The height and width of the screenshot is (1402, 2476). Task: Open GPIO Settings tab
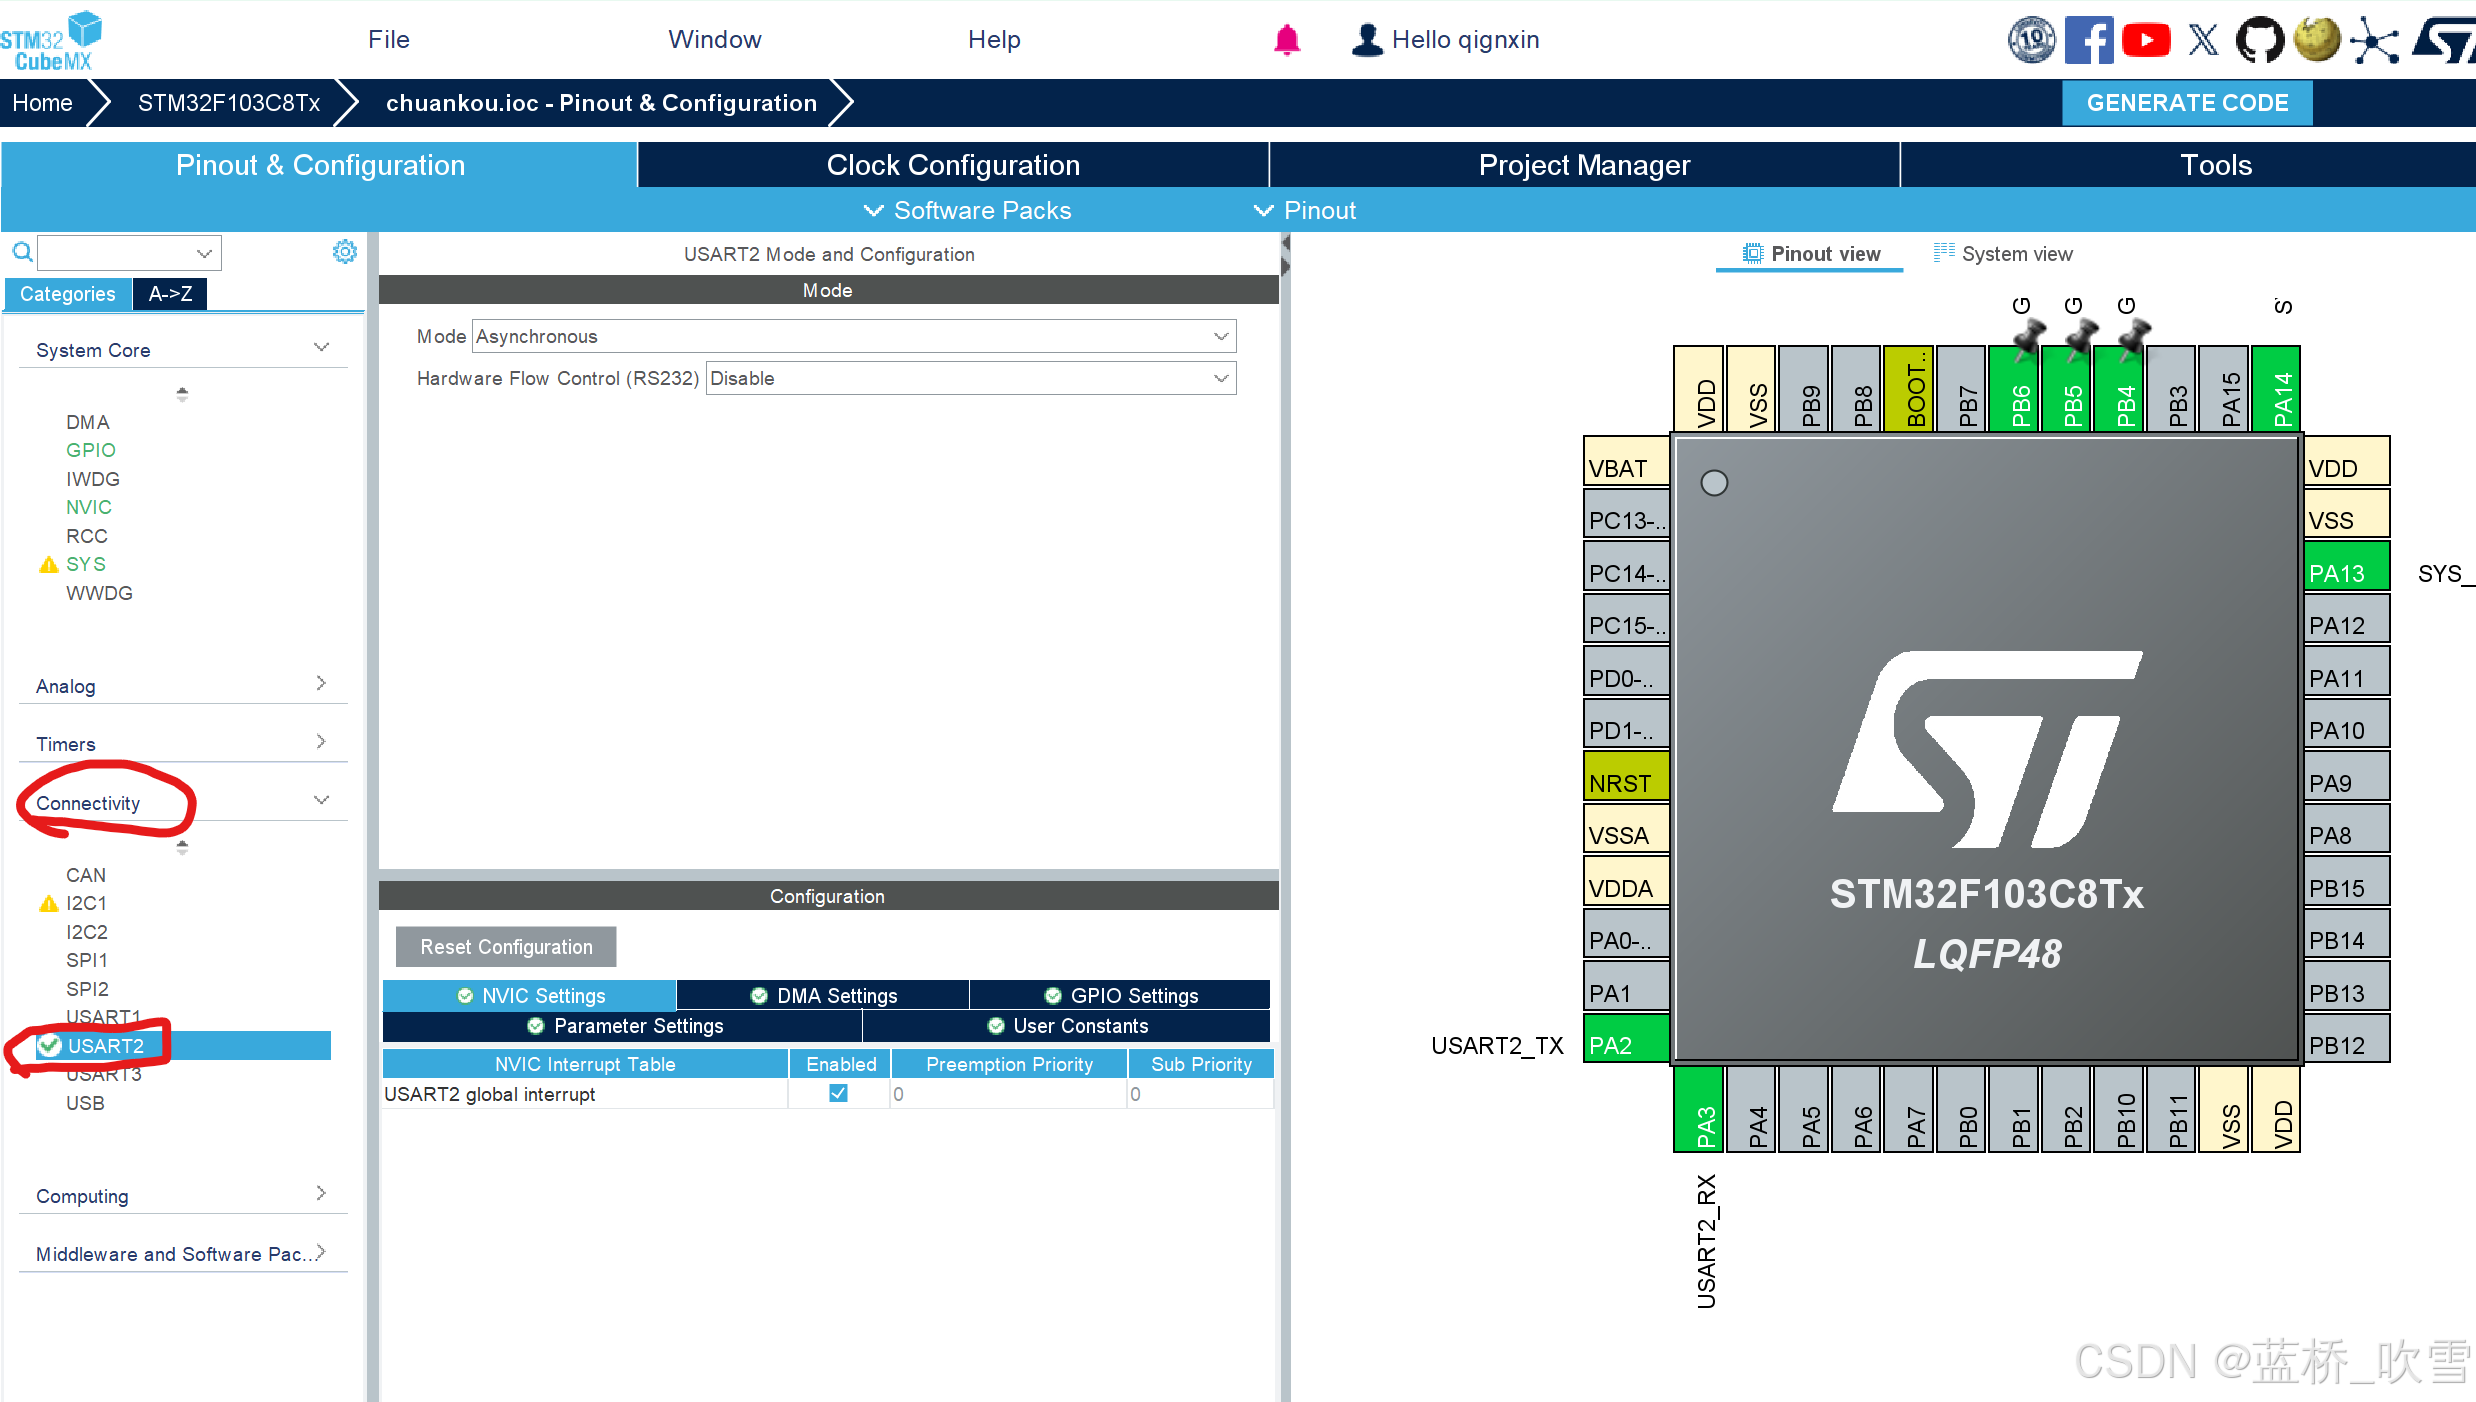1120,996
